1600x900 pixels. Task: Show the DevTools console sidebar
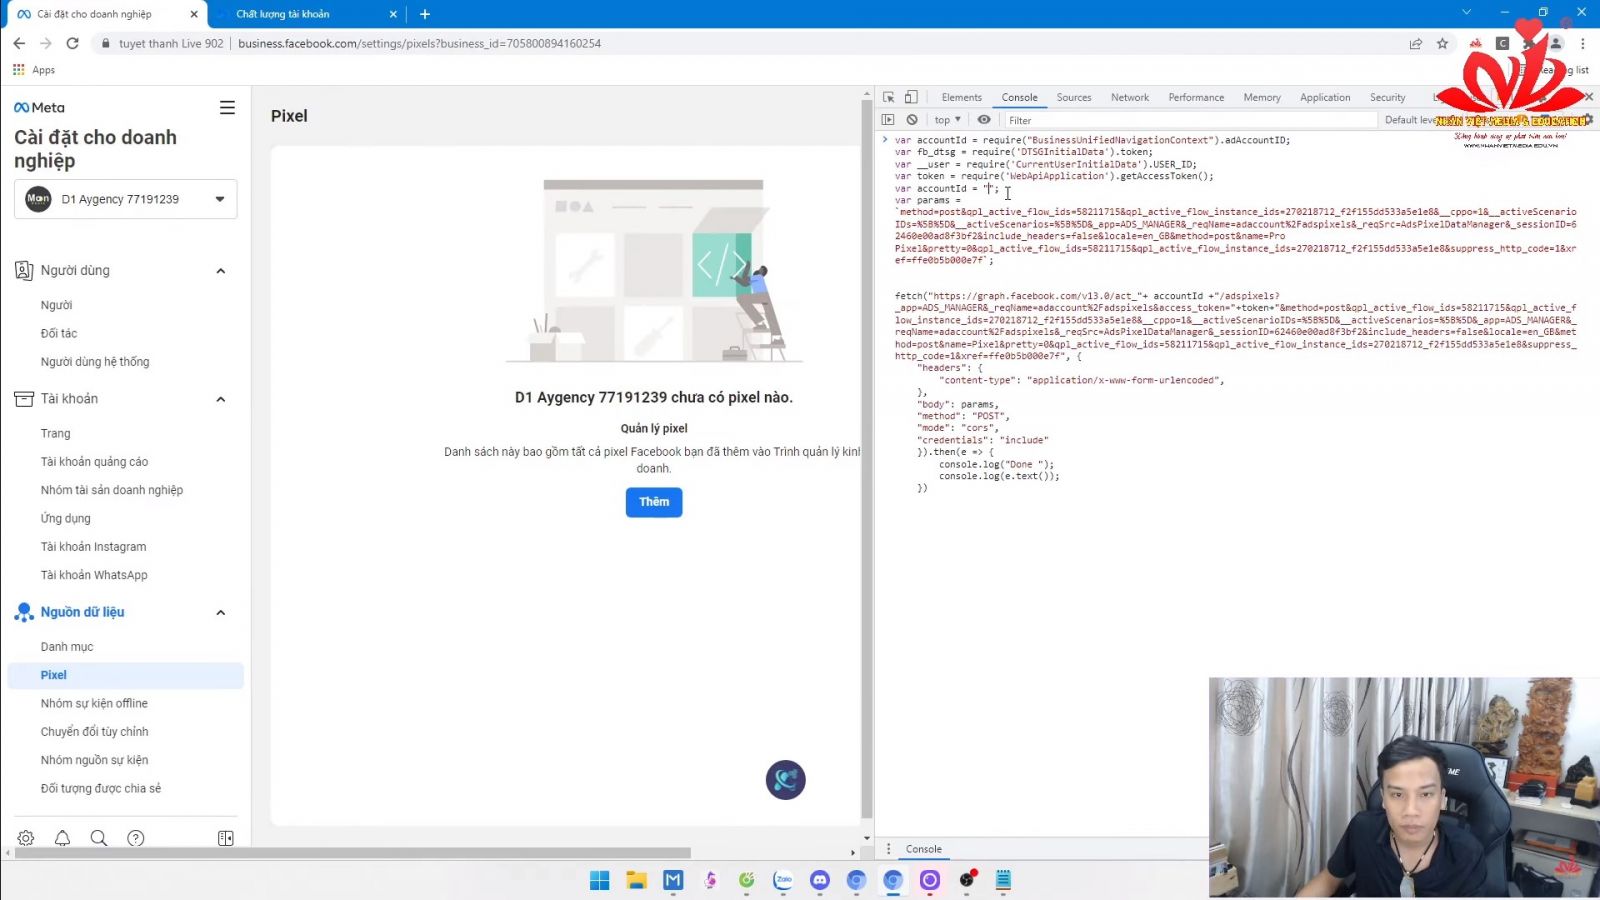coord(888,119)
